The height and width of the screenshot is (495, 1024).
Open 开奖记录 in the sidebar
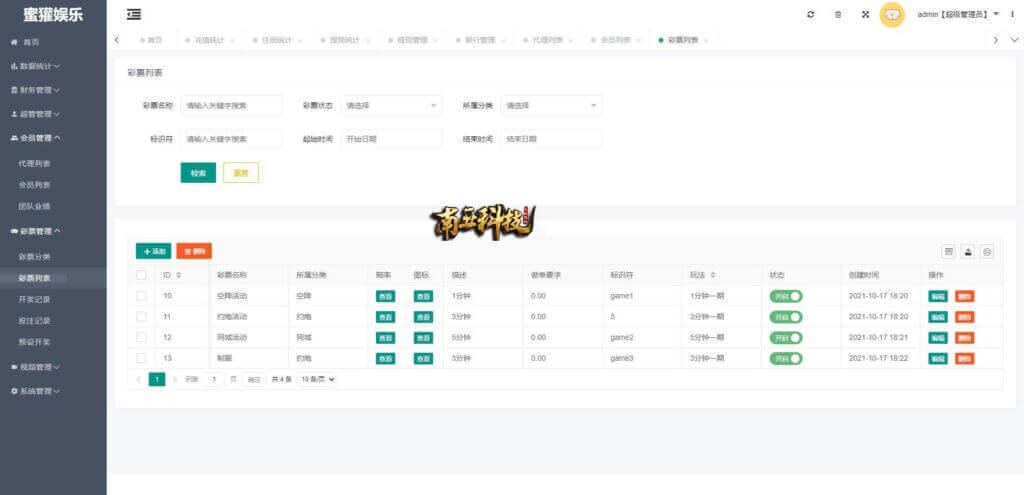tap(34, 299)
